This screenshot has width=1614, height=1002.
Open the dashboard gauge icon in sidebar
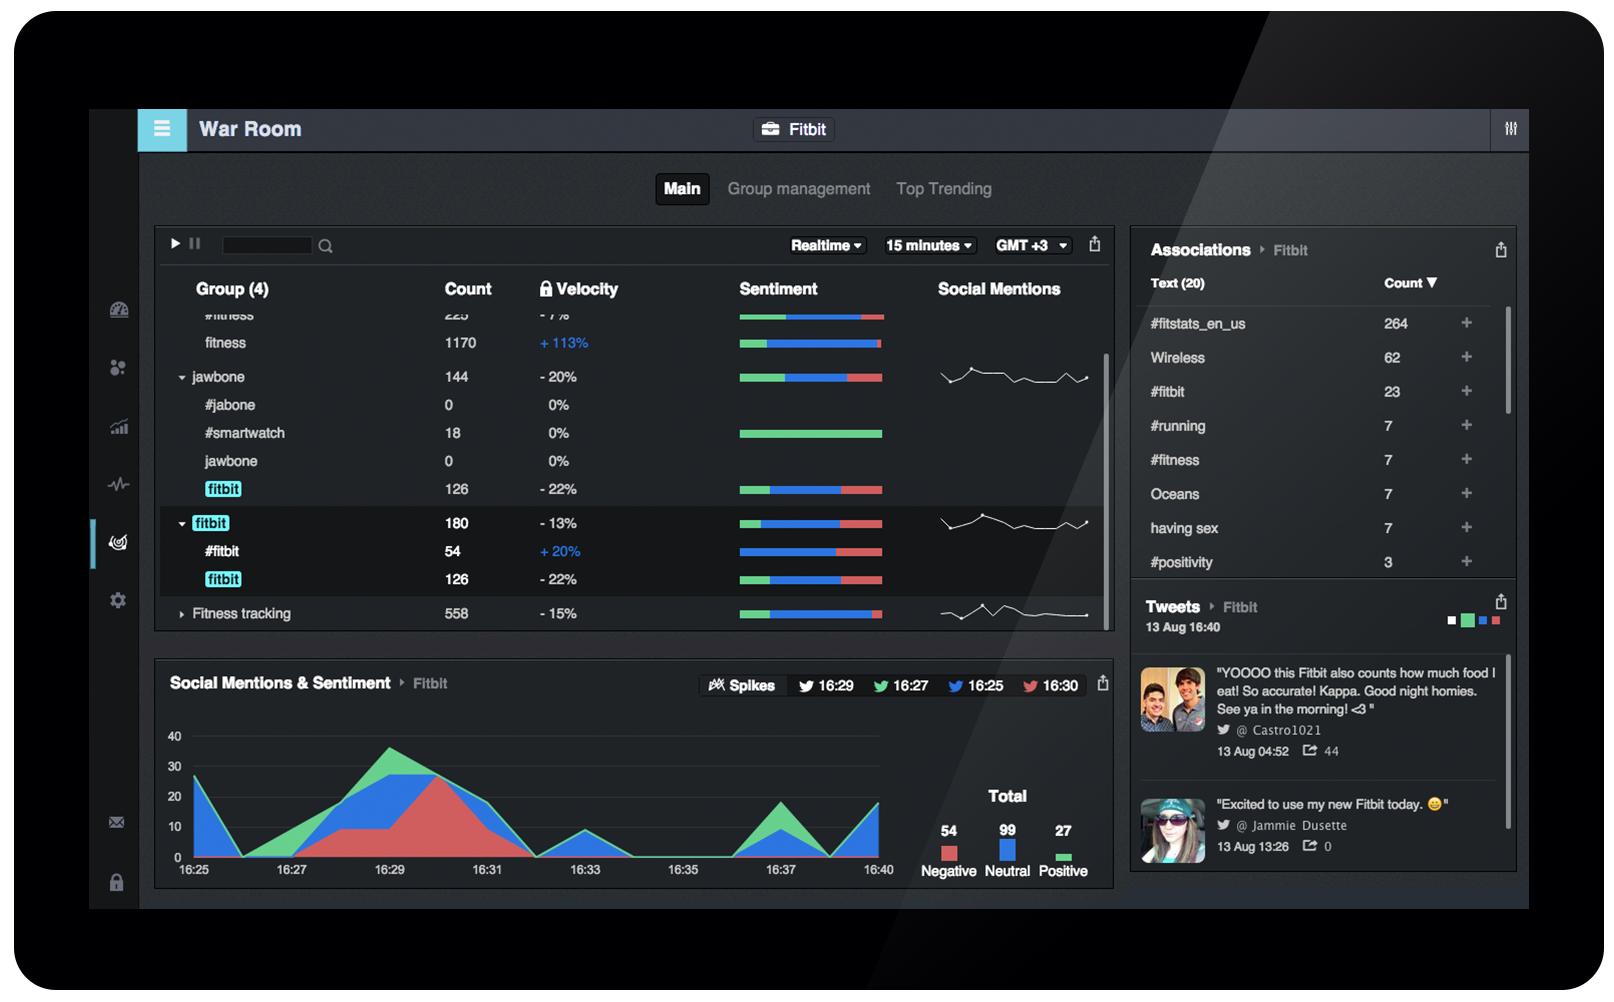pos(119,310)
